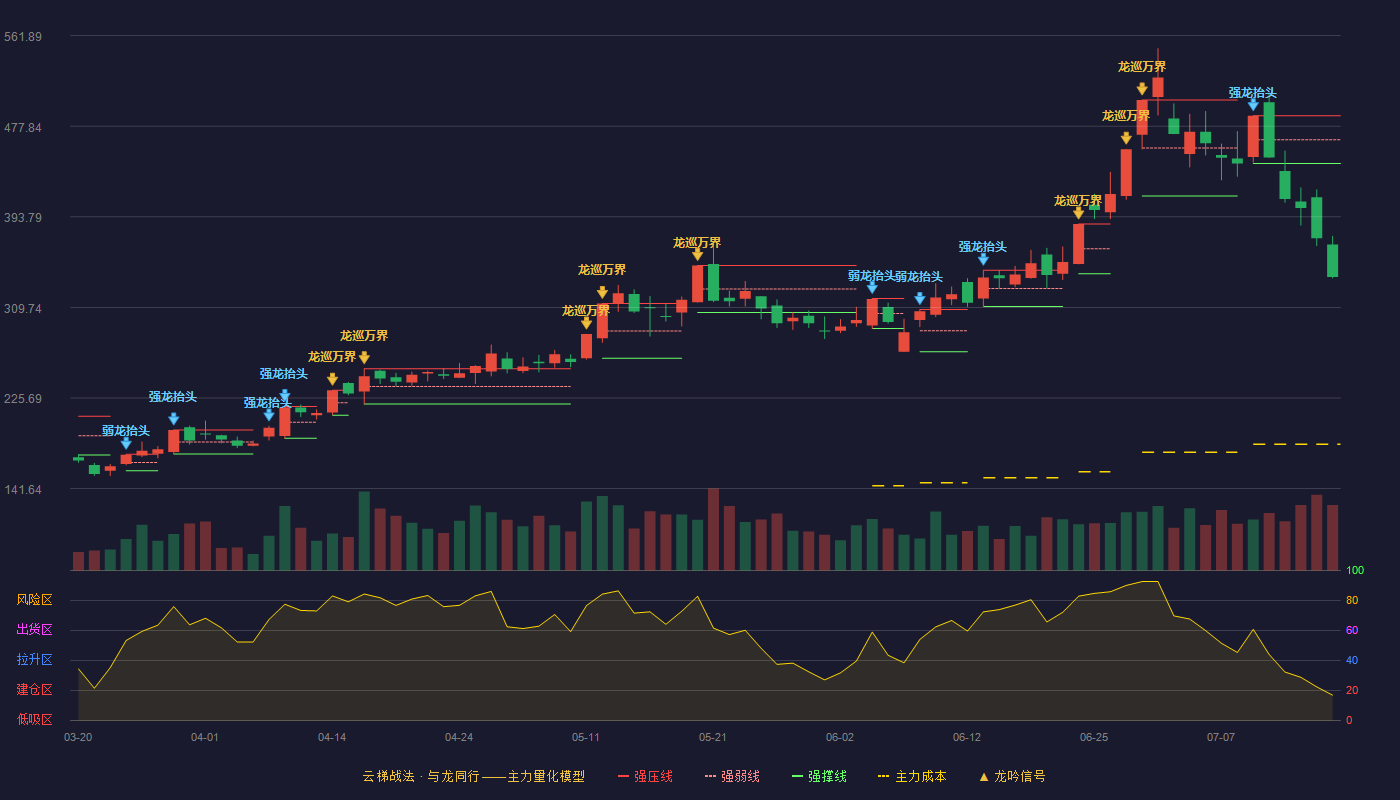
Task: Click the purple 60 indicator scale value
Action: coord(1352,630)
